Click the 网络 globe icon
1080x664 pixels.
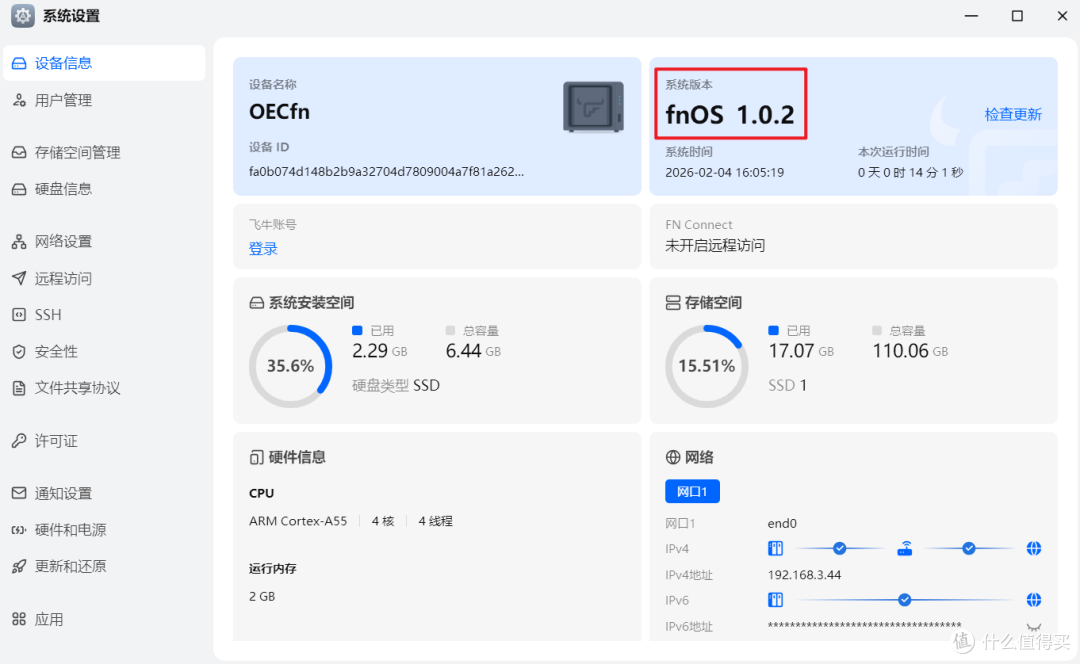pos(673,457)
